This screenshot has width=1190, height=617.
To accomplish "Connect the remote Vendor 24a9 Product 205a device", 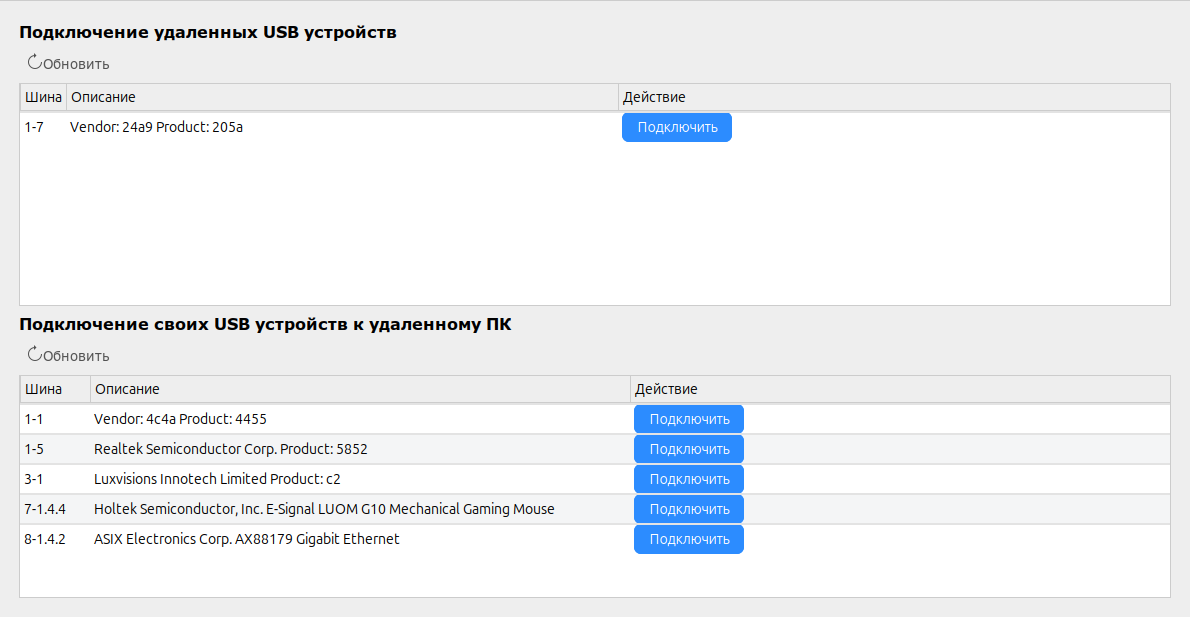I will 676,127.
